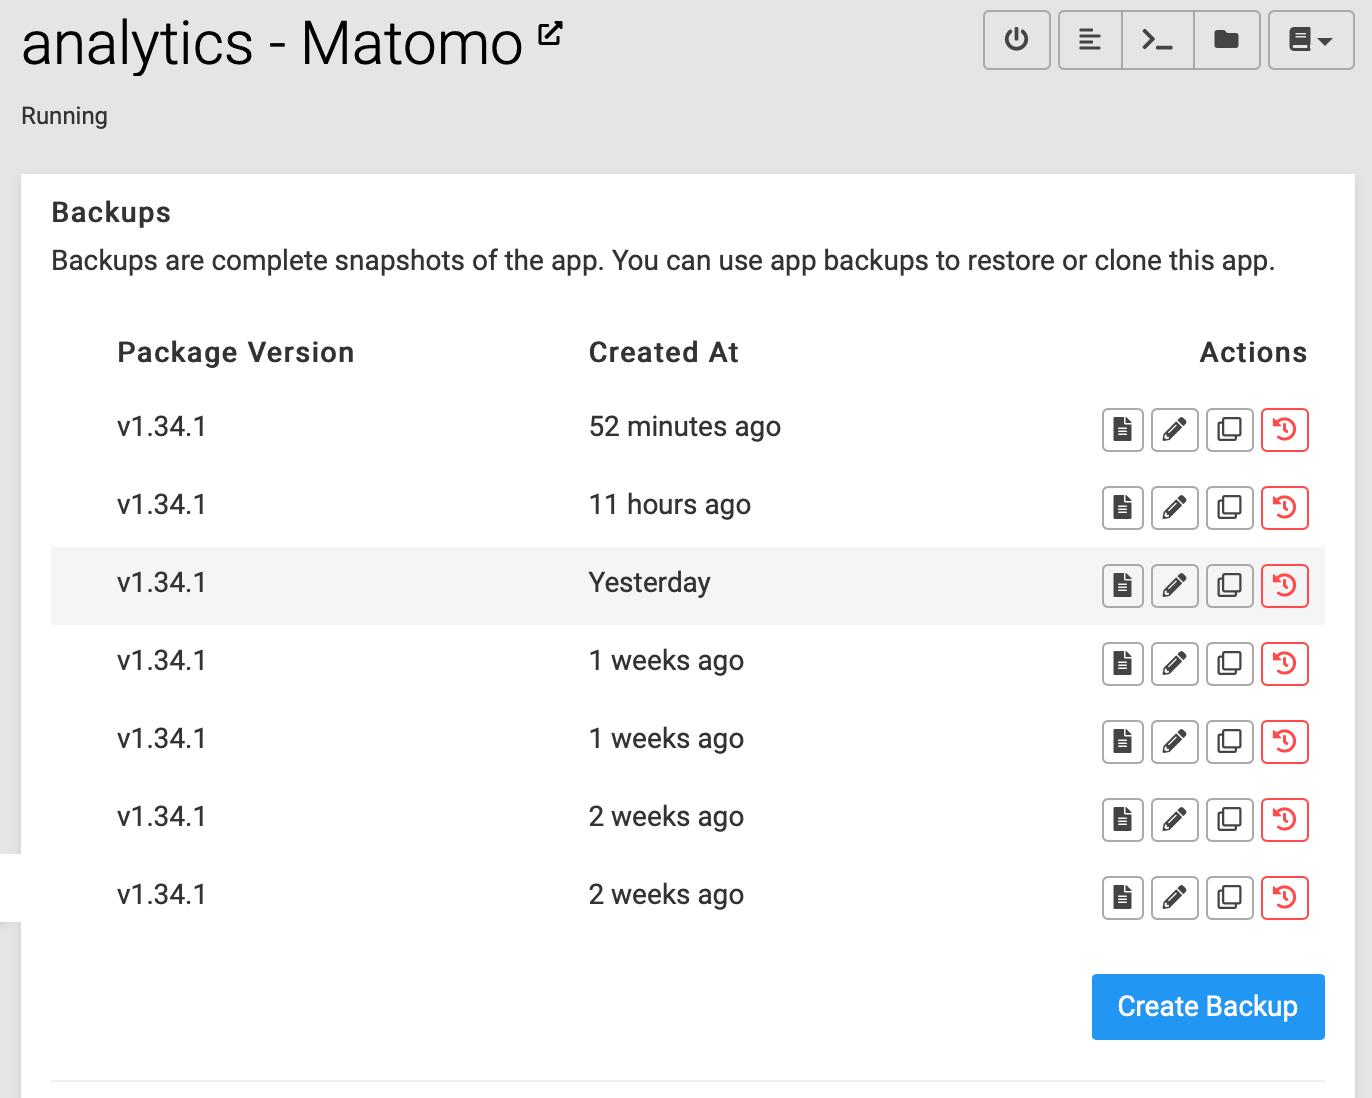Restore the 11 hours ago backup
Image resolution: width=1372 pixels, height=1098 pixels.
click(x=1285, y=508)
